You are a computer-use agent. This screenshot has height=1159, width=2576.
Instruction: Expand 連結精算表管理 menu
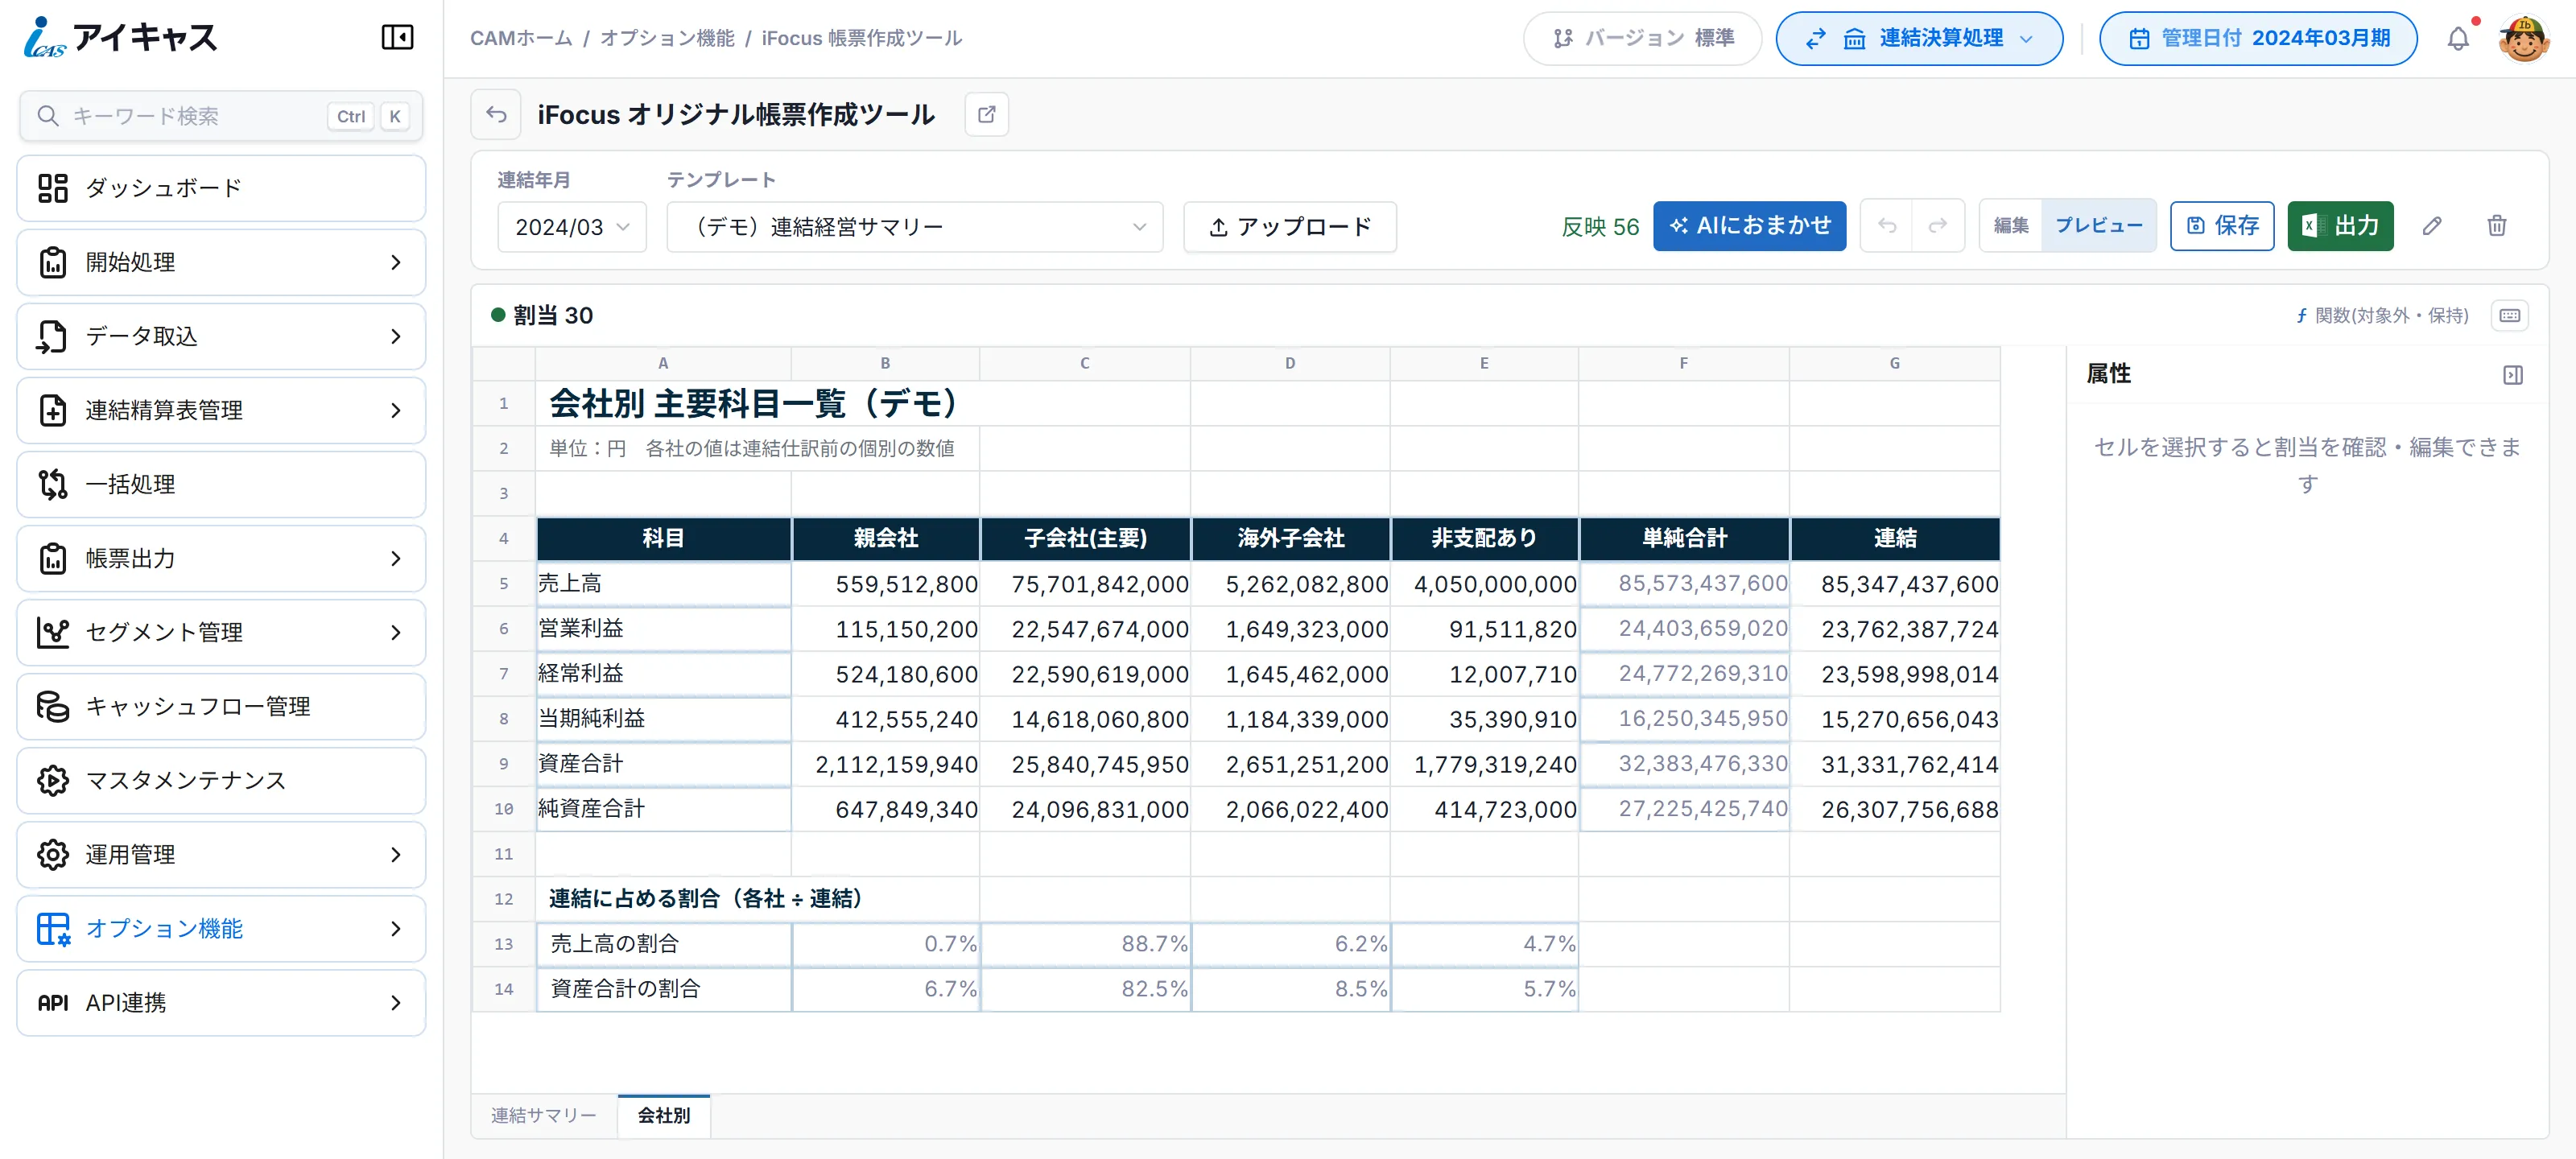tap(221, 410)
